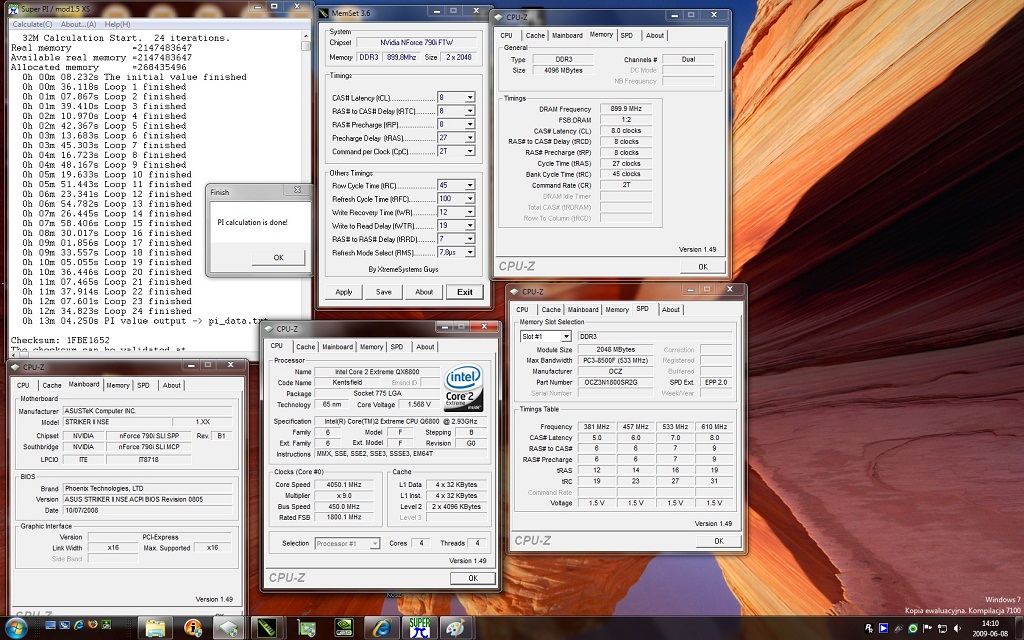The height and width of the screenshot is (640, 1024).
Task: Expand Write Recovery Time (tWR) dropdown
Action: coord(470,212)
